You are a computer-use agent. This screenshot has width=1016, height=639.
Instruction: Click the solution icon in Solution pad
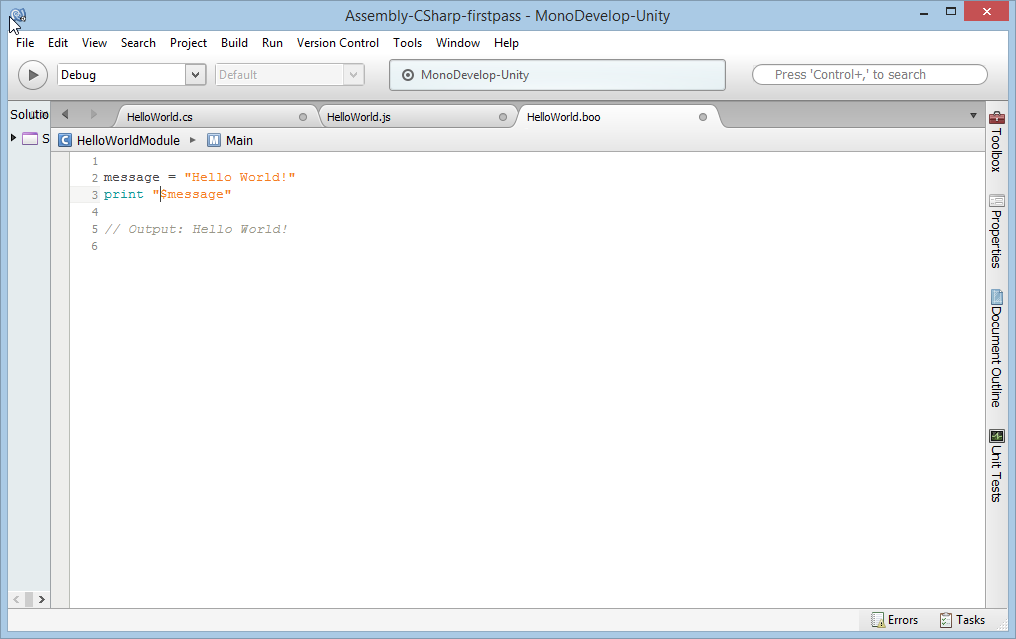pyautogui.click(x=30, y=139)
